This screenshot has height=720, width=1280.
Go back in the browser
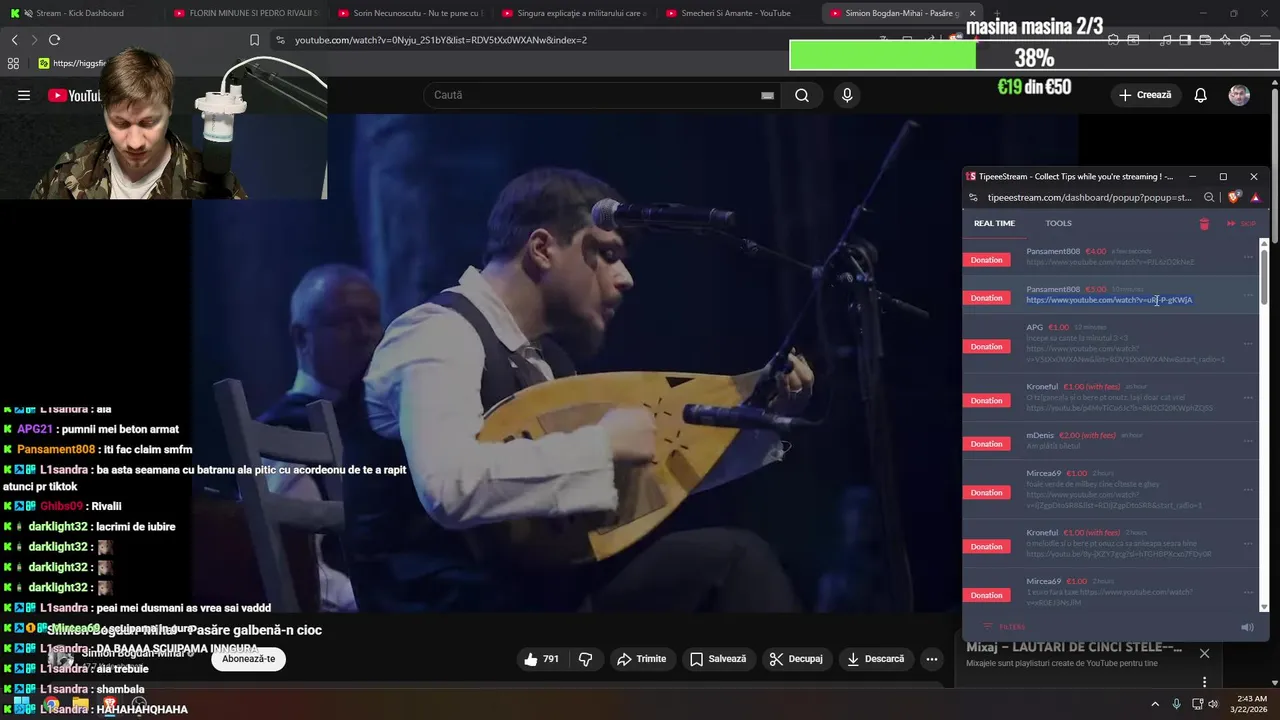click(x=14, y=40)
